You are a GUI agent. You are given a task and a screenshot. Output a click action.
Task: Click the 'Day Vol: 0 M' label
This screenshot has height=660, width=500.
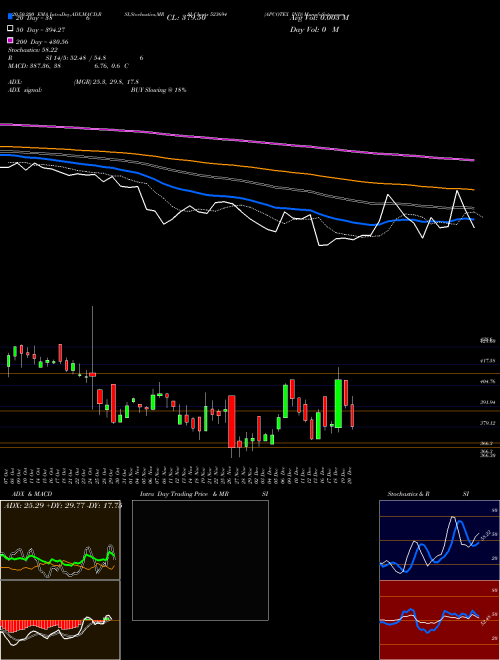[314, 29]
